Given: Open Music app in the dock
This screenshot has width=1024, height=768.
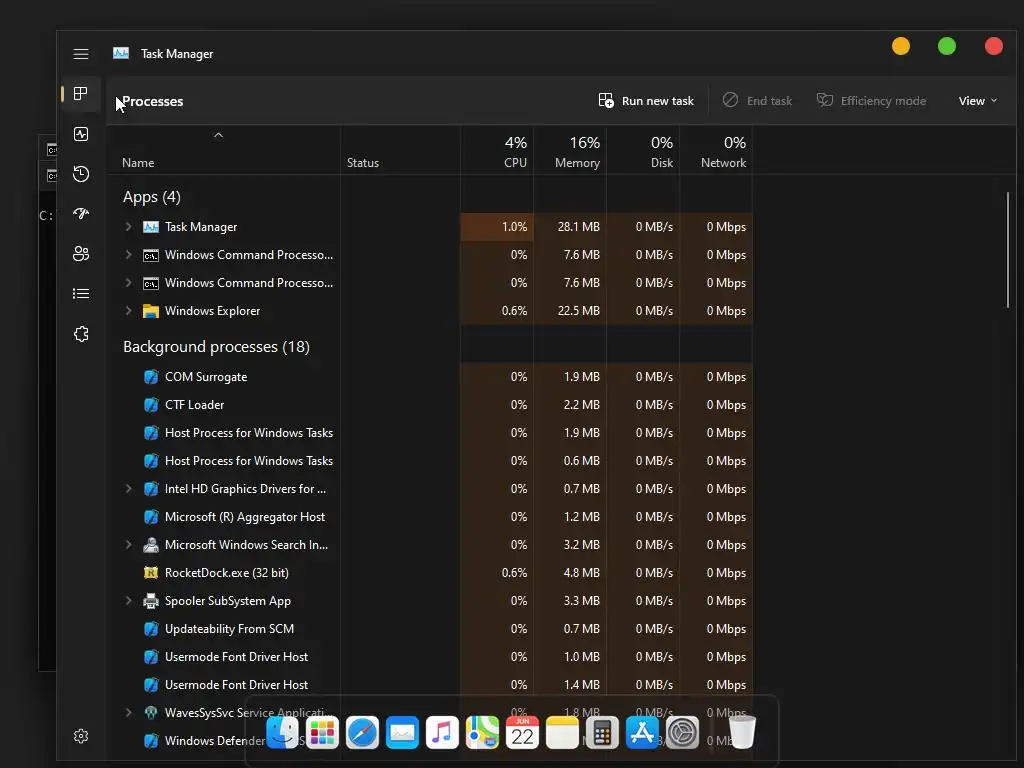Looking at the screenshot, I should [x=442, y=732].
